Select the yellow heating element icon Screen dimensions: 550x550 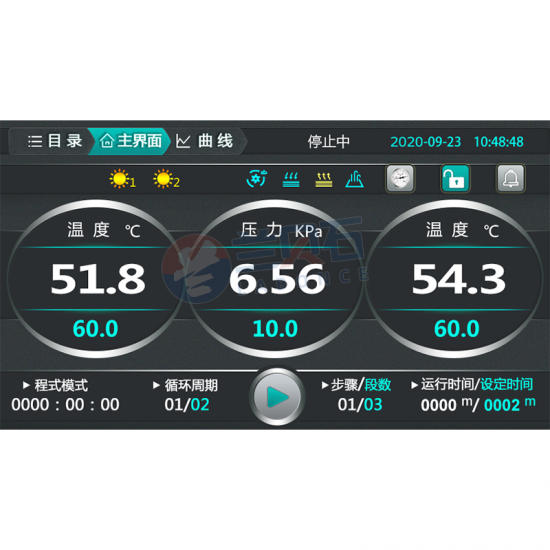(324, 179)
